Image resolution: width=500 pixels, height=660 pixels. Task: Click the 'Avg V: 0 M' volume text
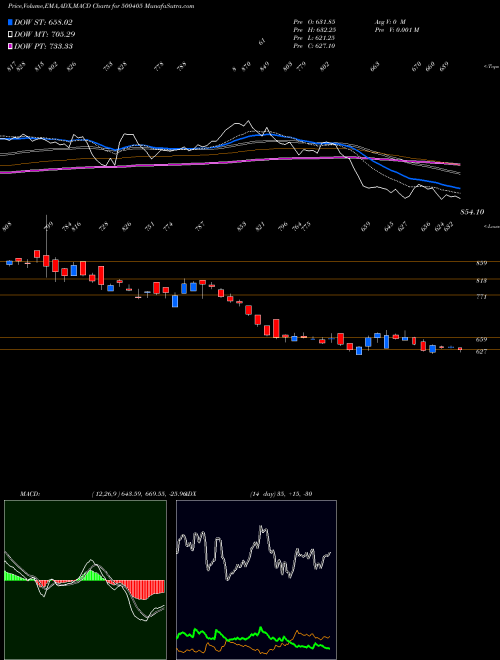click(x=390, y=22)
